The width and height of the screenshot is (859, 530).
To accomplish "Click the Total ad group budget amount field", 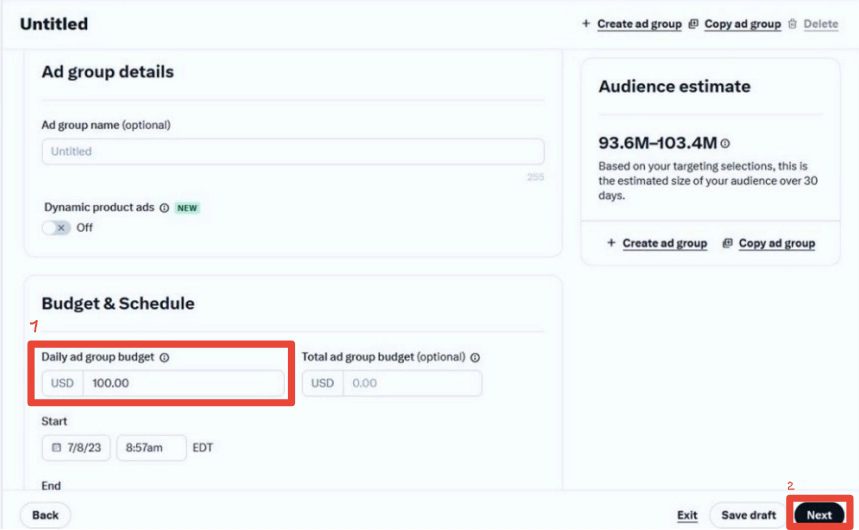I will [413, 383].
